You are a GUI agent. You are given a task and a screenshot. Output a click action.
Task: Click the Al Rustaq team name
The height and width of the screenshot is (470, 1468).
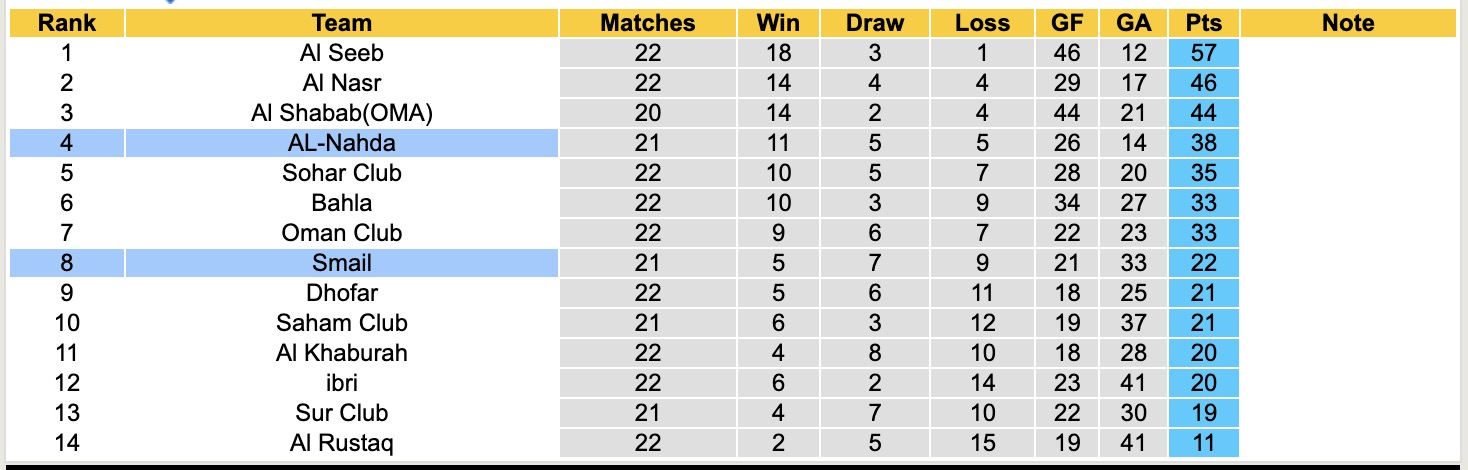pos(341,443)
